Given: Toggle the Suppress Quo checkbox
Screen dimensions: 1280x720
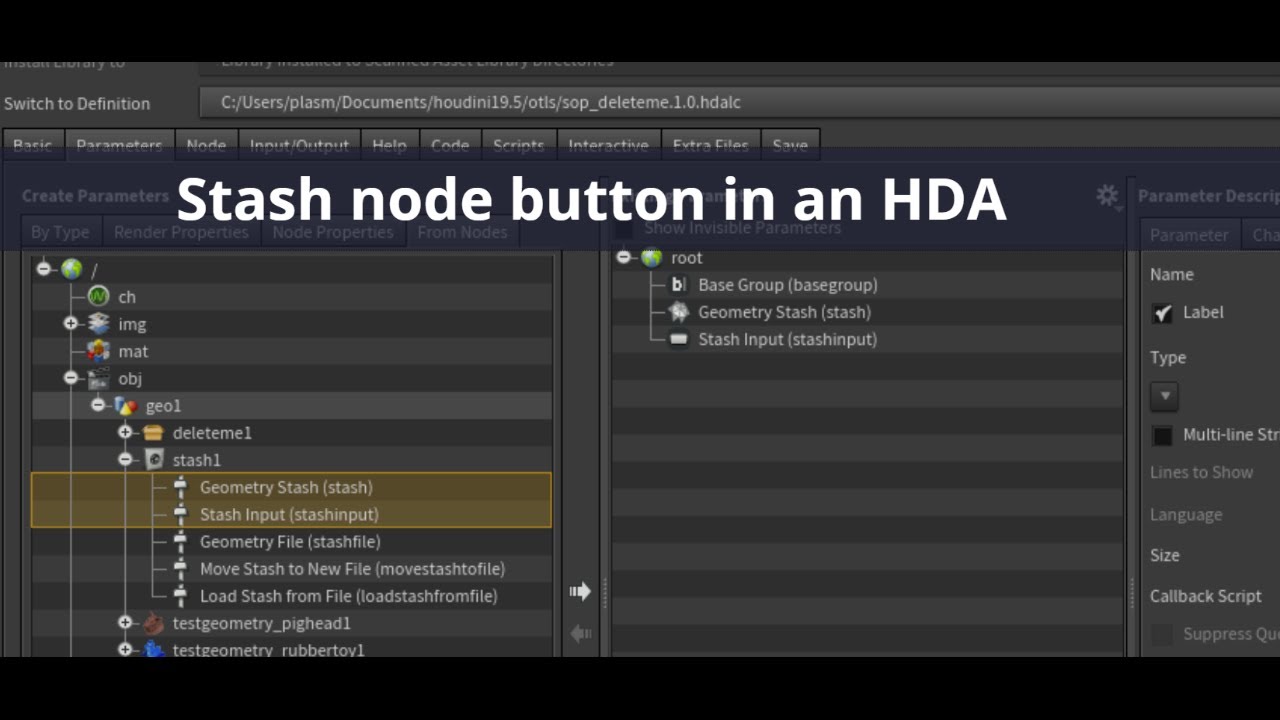Looking at the screenshot, I should pyautogui.click(x=1162, y=634).
